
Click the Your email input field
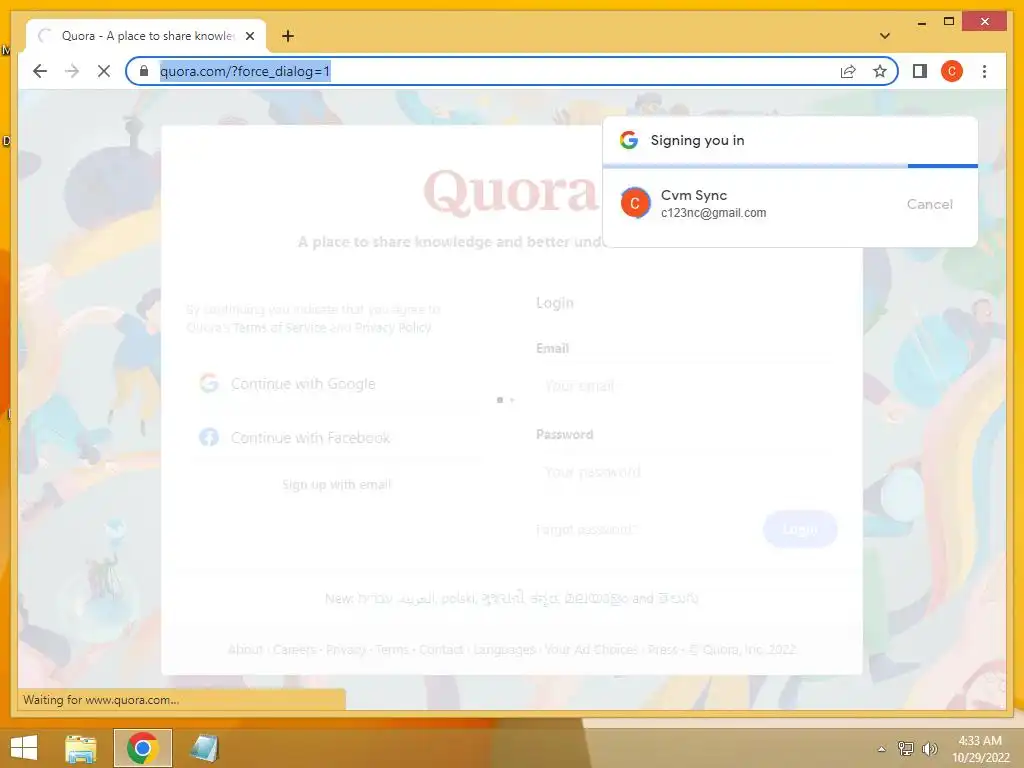(686, 386)
